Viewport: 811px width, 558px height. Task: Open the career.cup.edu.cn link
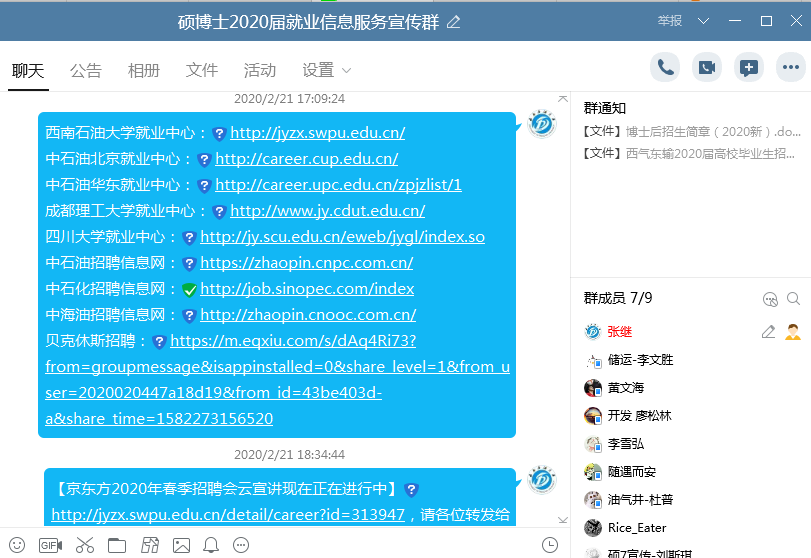[x=307, y=159]
